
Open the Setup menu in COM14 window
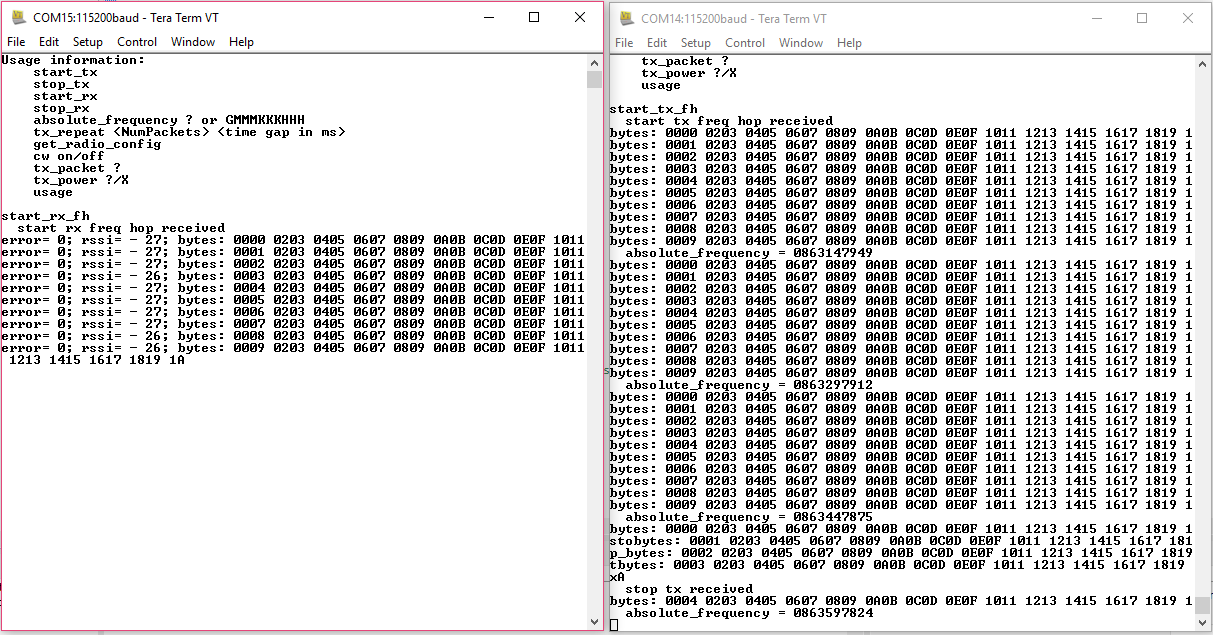click(x=696, y=43)
